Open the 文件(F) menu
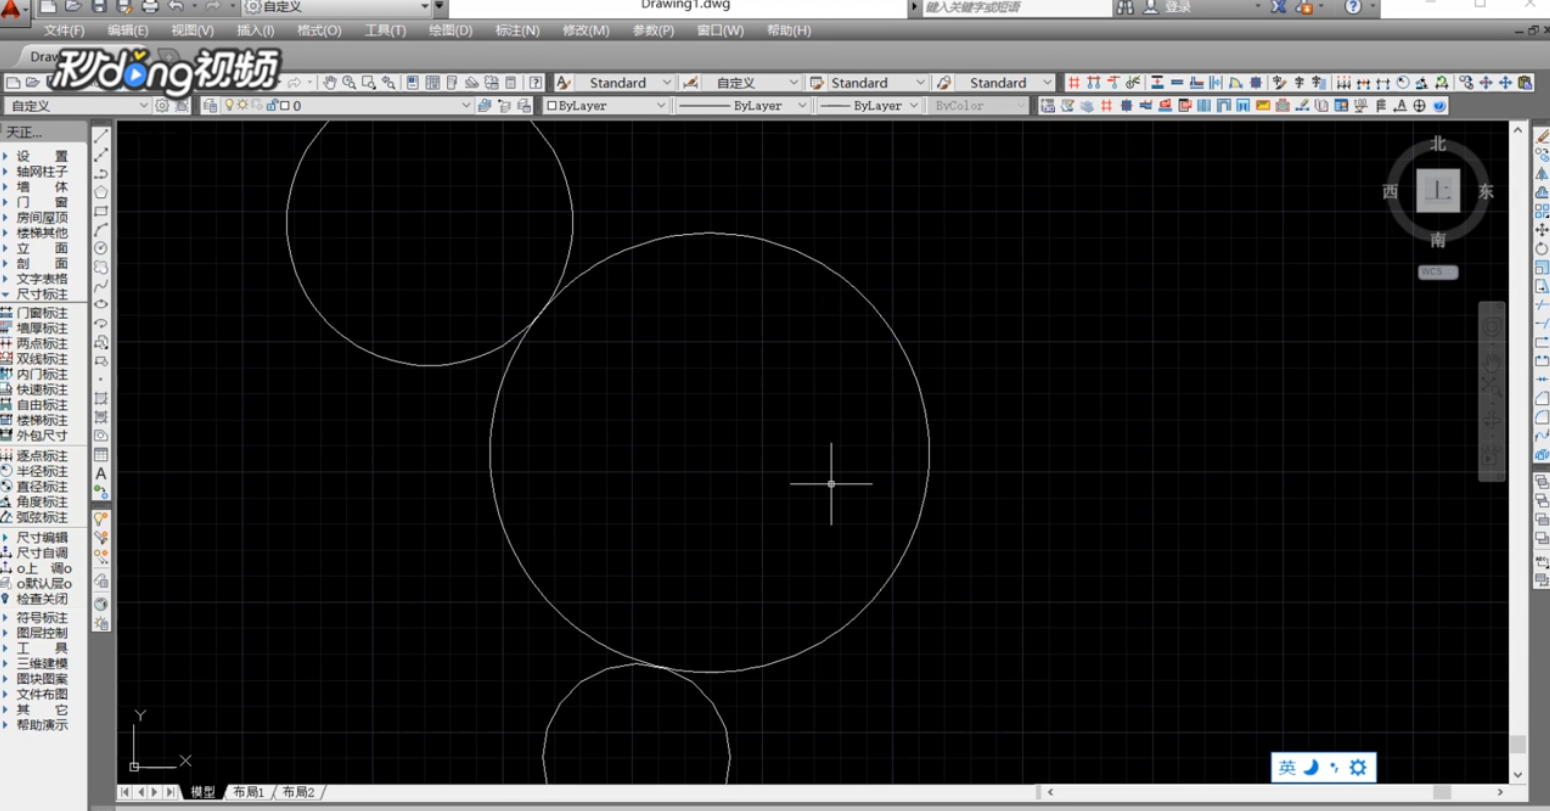Image resolution: width=1550 pixels, height=811 pixels. [x=64, y=31]
